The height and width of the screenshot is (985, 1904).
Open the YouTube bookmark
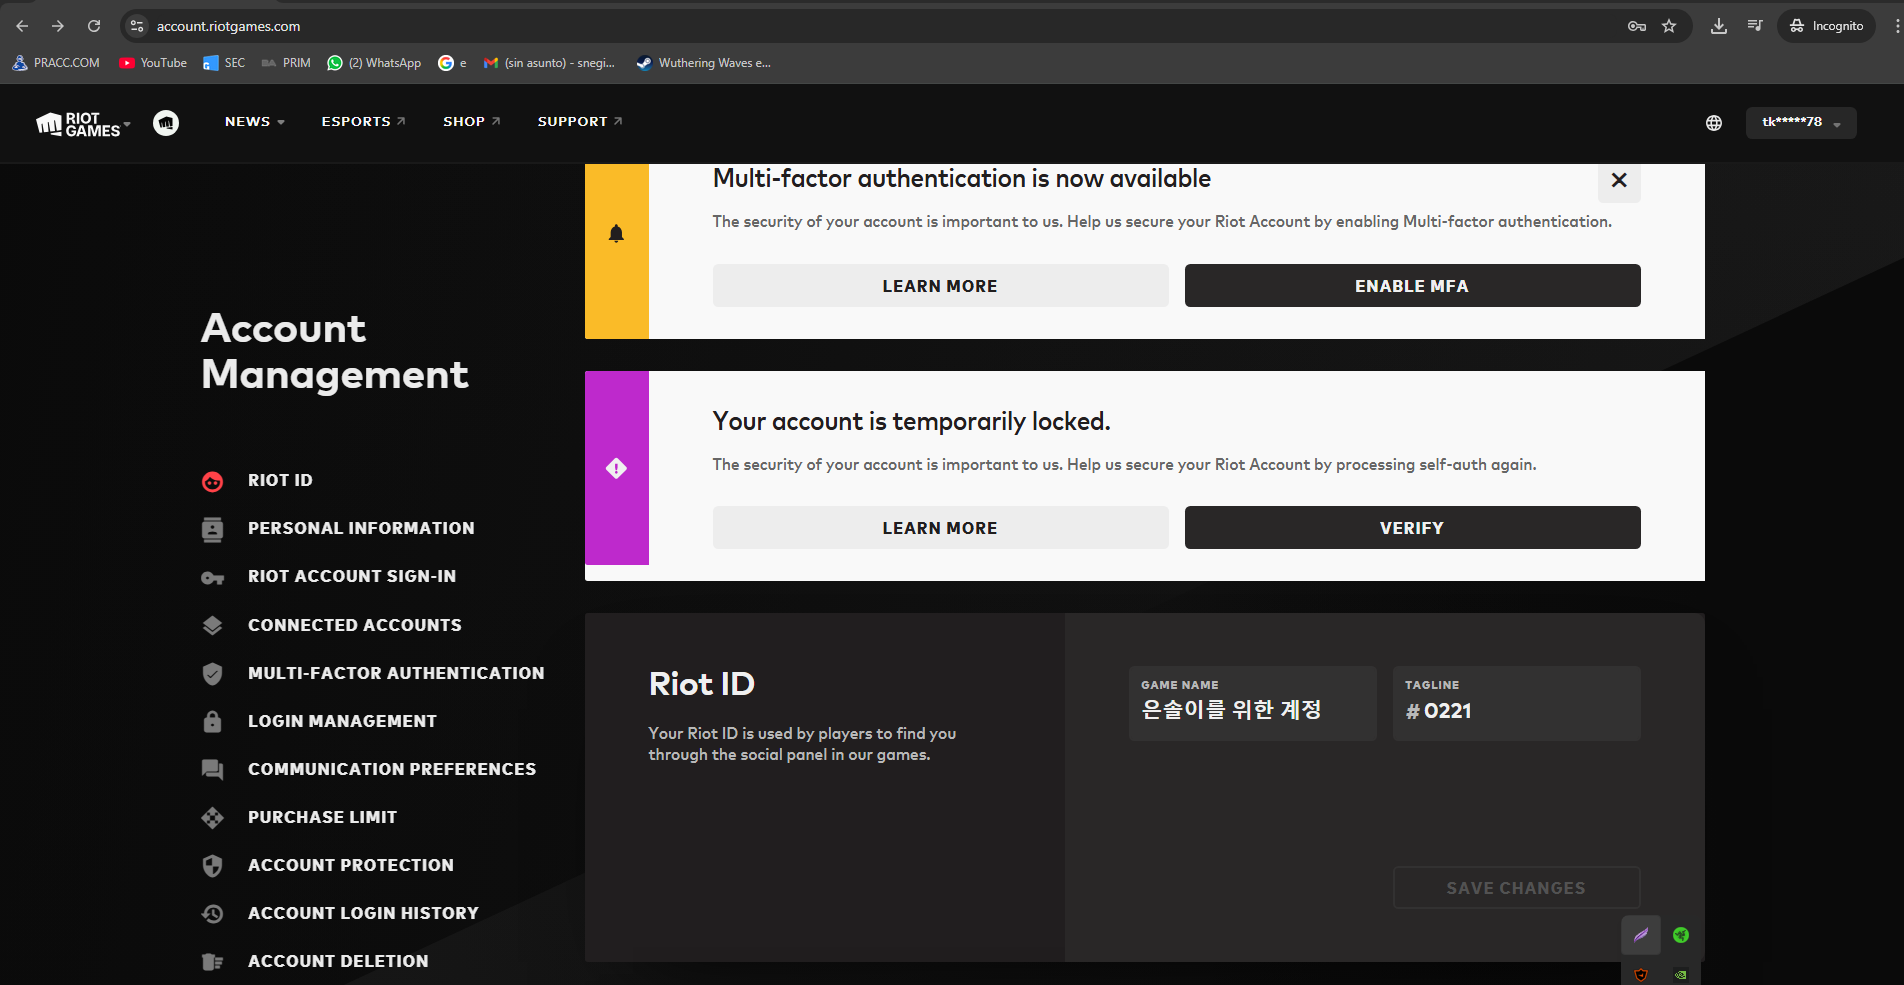tap(153, 63)
